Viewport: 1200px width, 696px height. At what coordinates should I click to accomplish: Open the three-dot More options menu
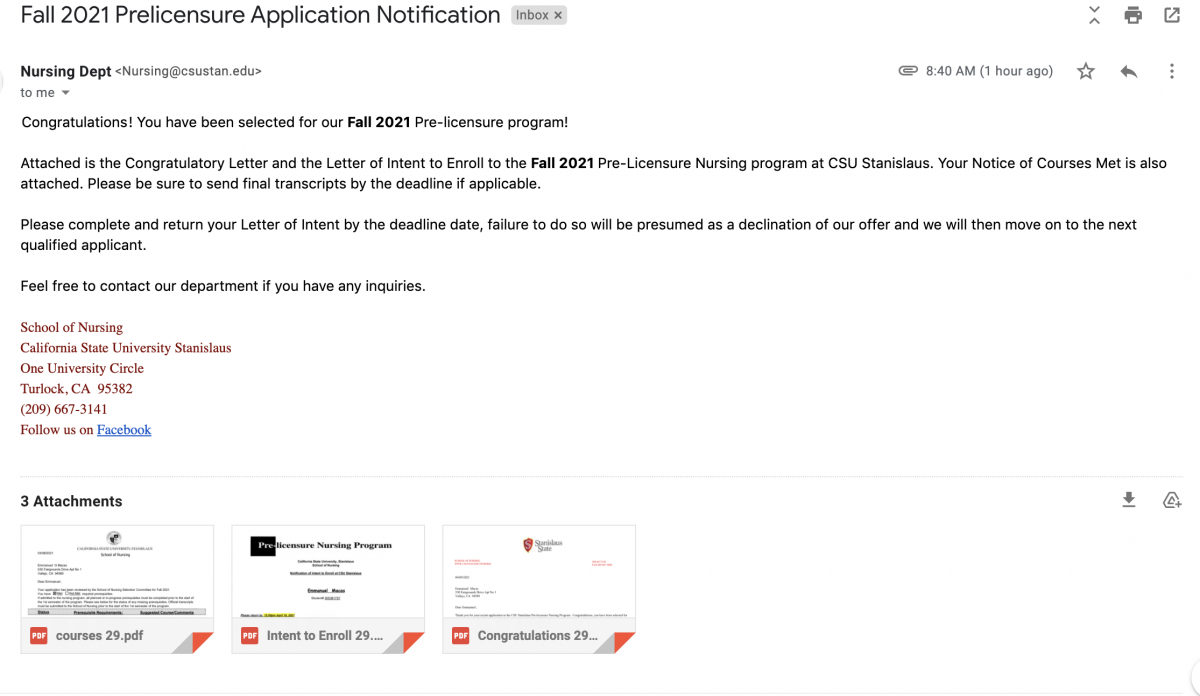1172,71
